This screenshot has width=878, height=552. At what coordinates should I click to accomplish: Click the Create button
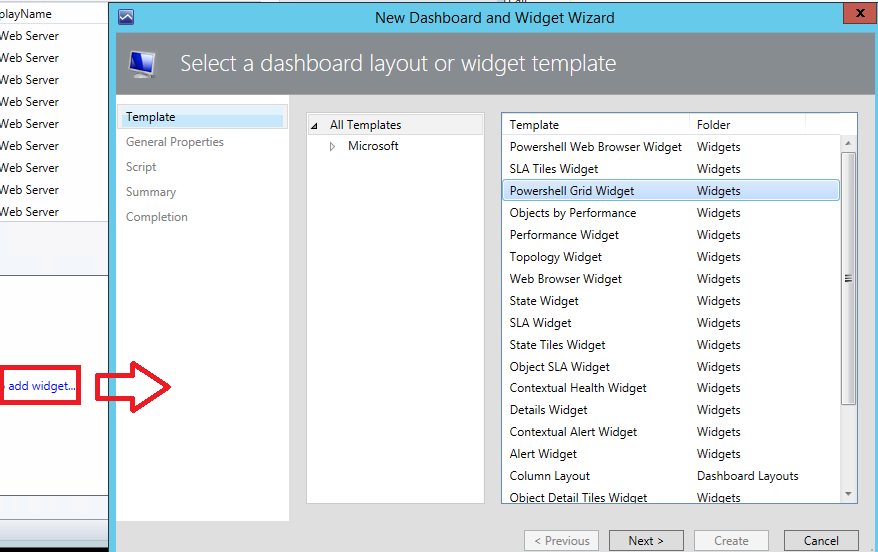[731, 540]
